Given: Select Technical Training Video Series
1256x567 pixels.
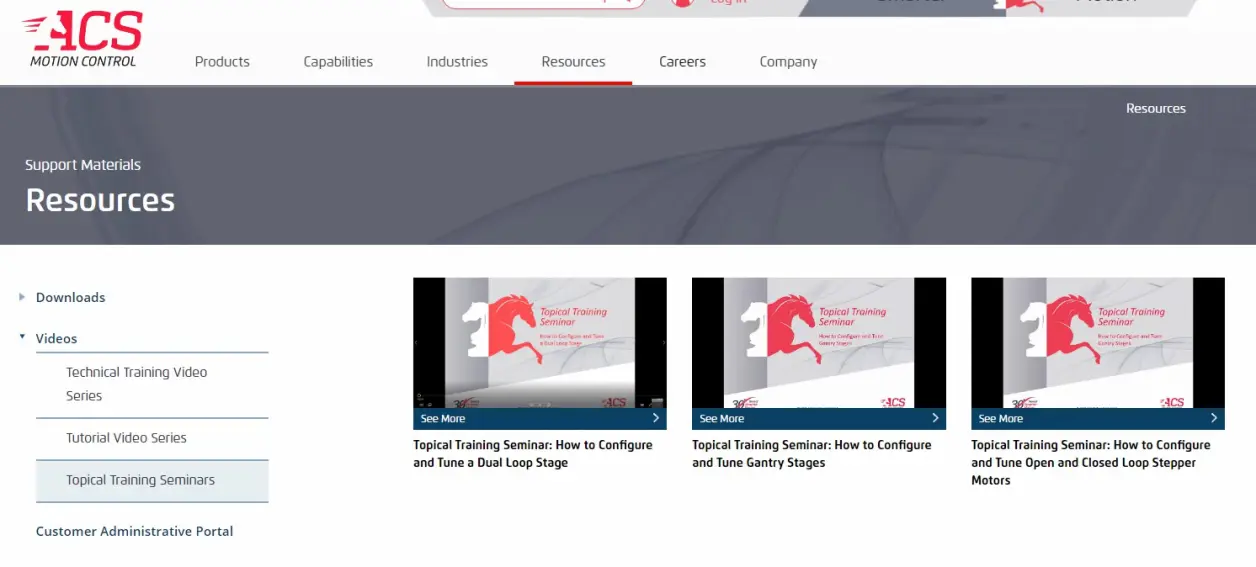Looking at the screenshot, I should 152,384.
